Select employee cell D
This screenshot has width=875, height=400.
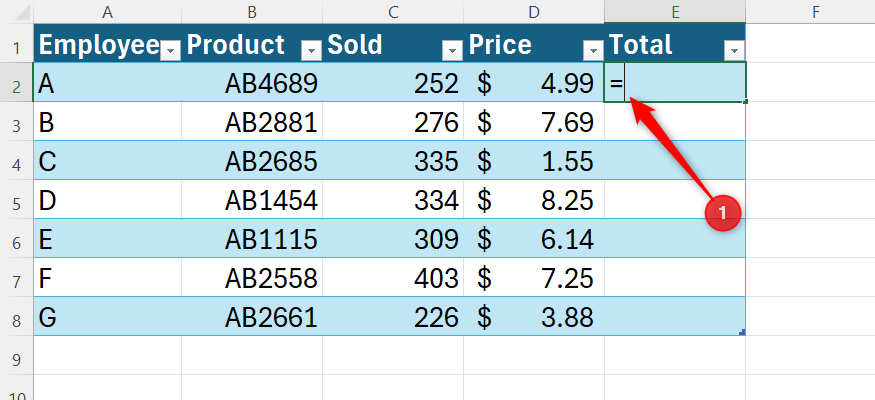(x=108, y=199)
